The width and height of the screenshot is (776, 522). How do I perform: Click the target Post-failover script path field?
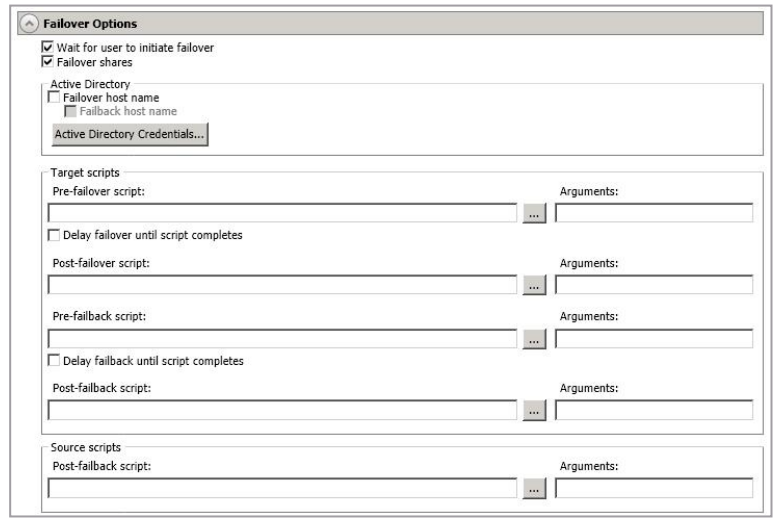tap(283, 286)
